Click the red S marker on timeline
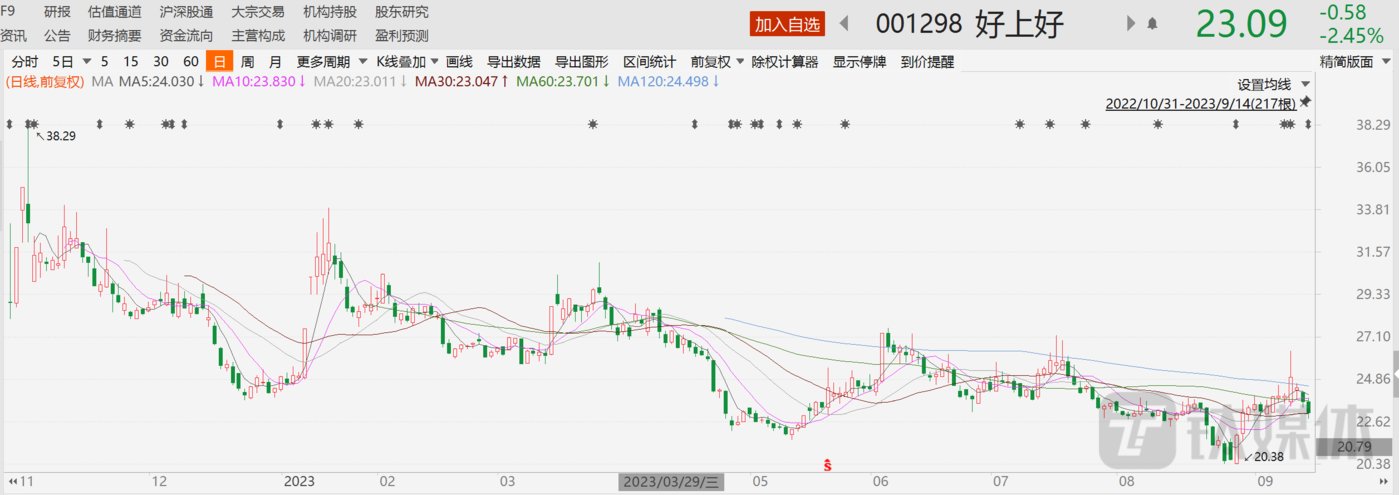Screen dimensions: 1399x495 (x=827, y=465)
